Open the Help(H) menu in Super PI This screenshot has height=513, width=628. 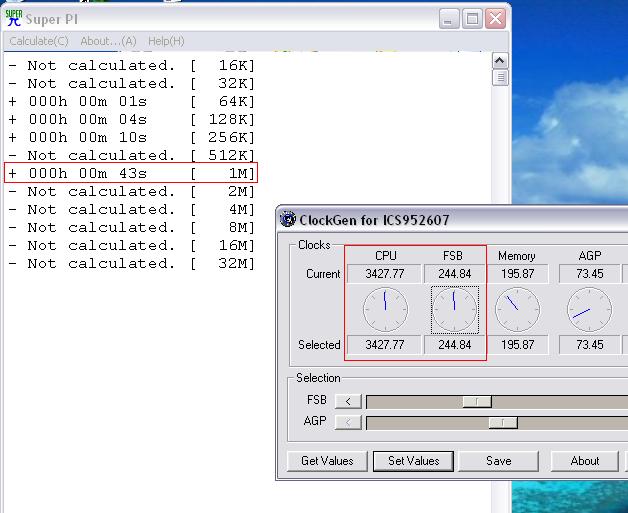point(166,41)
